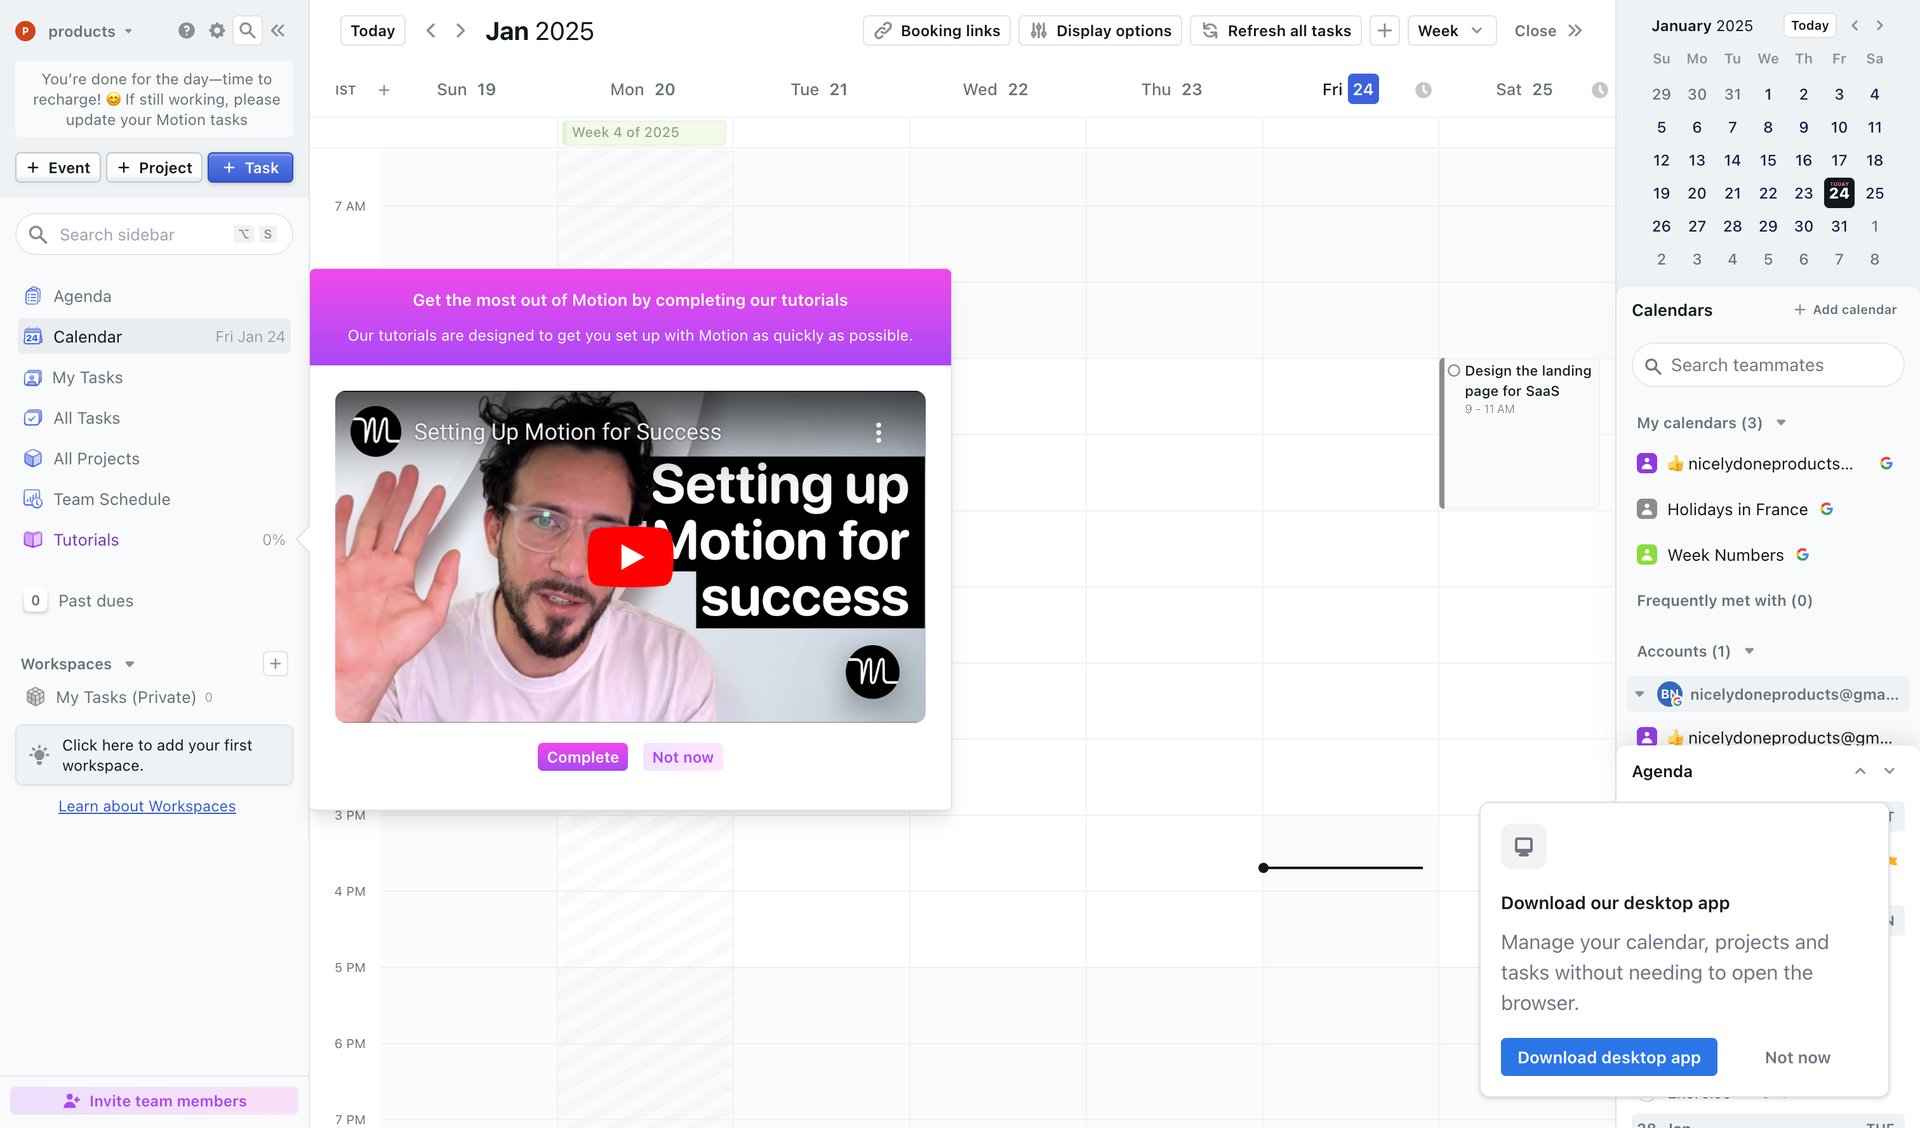The image size is (1920, 1128).
Task: Play the Setting Up Motion video
Action: (x=630, y=556)
